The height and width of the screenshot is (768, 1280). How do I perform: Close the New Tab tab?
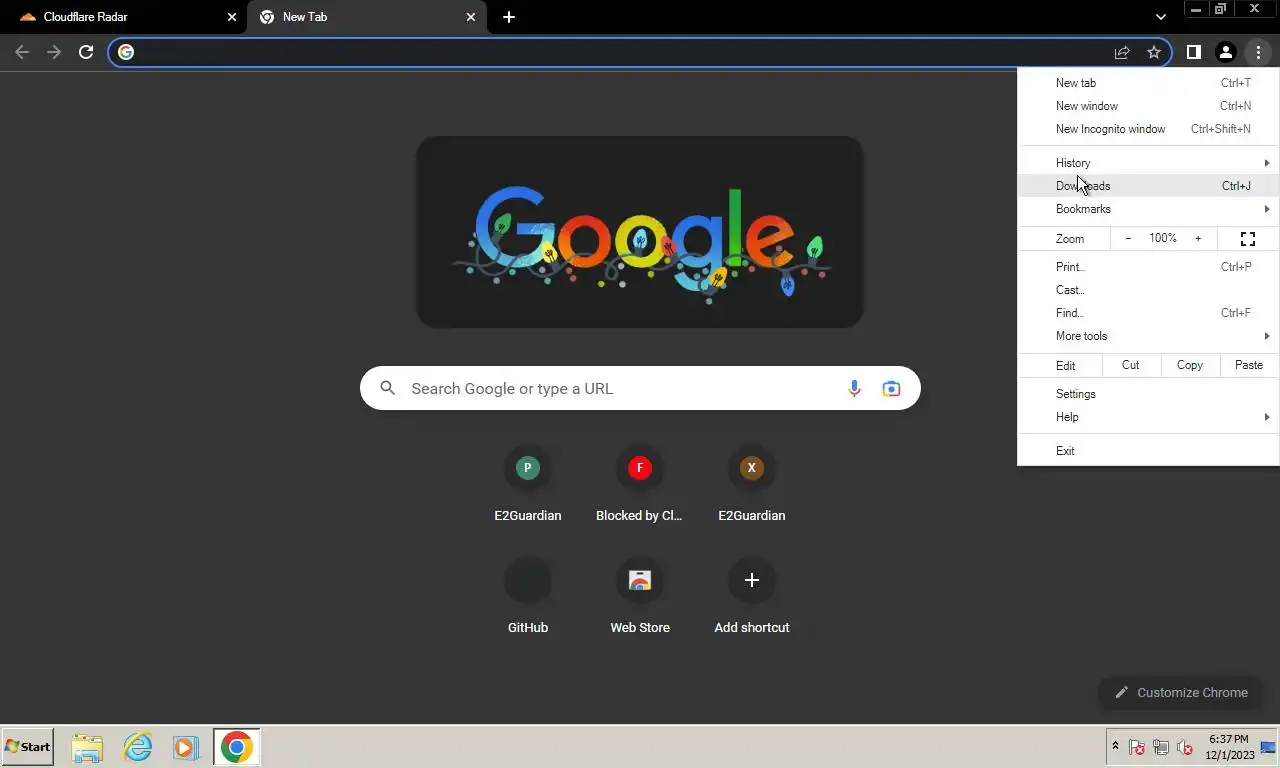471,17
